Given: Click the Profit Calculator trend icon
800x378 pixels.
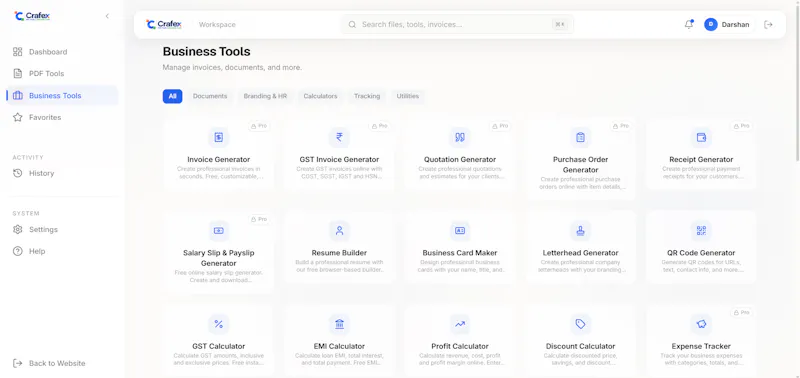Looking at the screenshot, I should tap(460, 324).
